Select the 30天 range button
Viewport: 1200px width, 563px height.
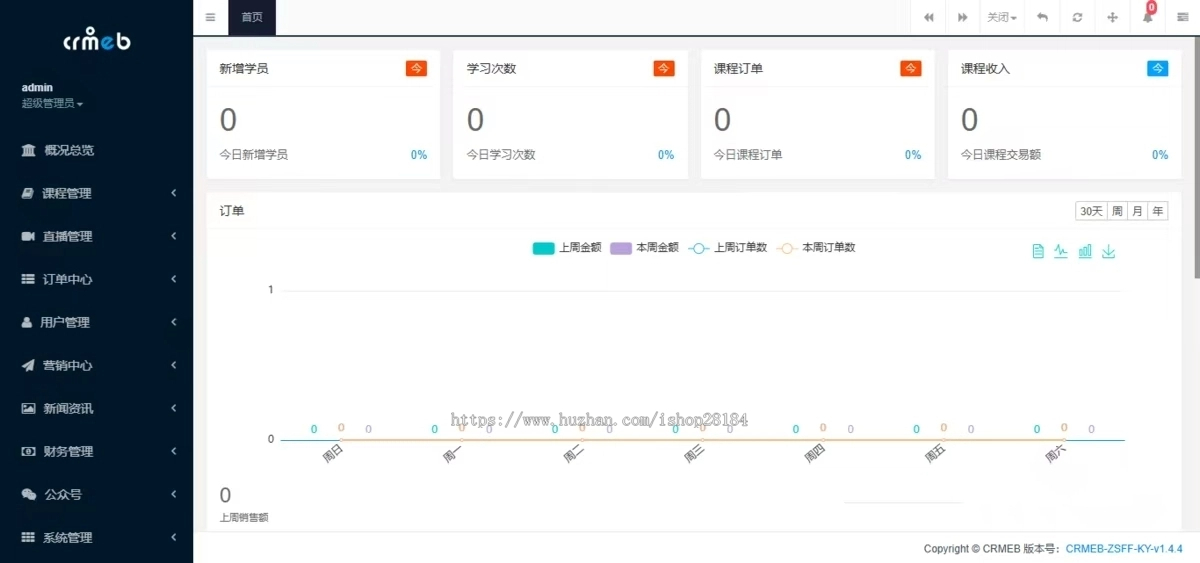pos(1090,211)
